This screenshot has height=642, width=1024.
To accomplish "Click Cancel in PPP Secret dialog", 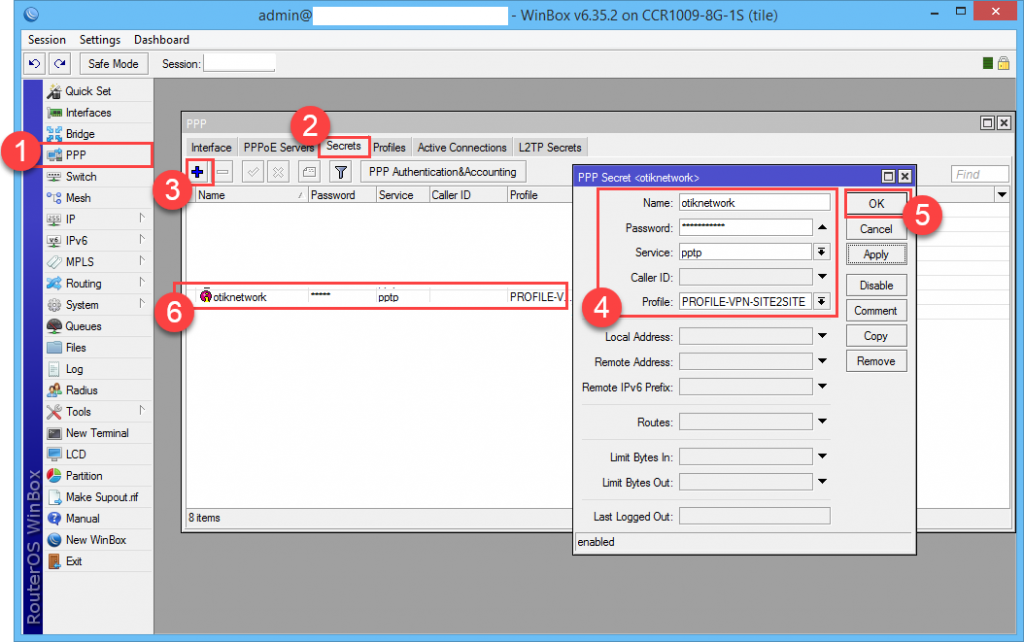I will pyautogui.click(x=876, y=229).
